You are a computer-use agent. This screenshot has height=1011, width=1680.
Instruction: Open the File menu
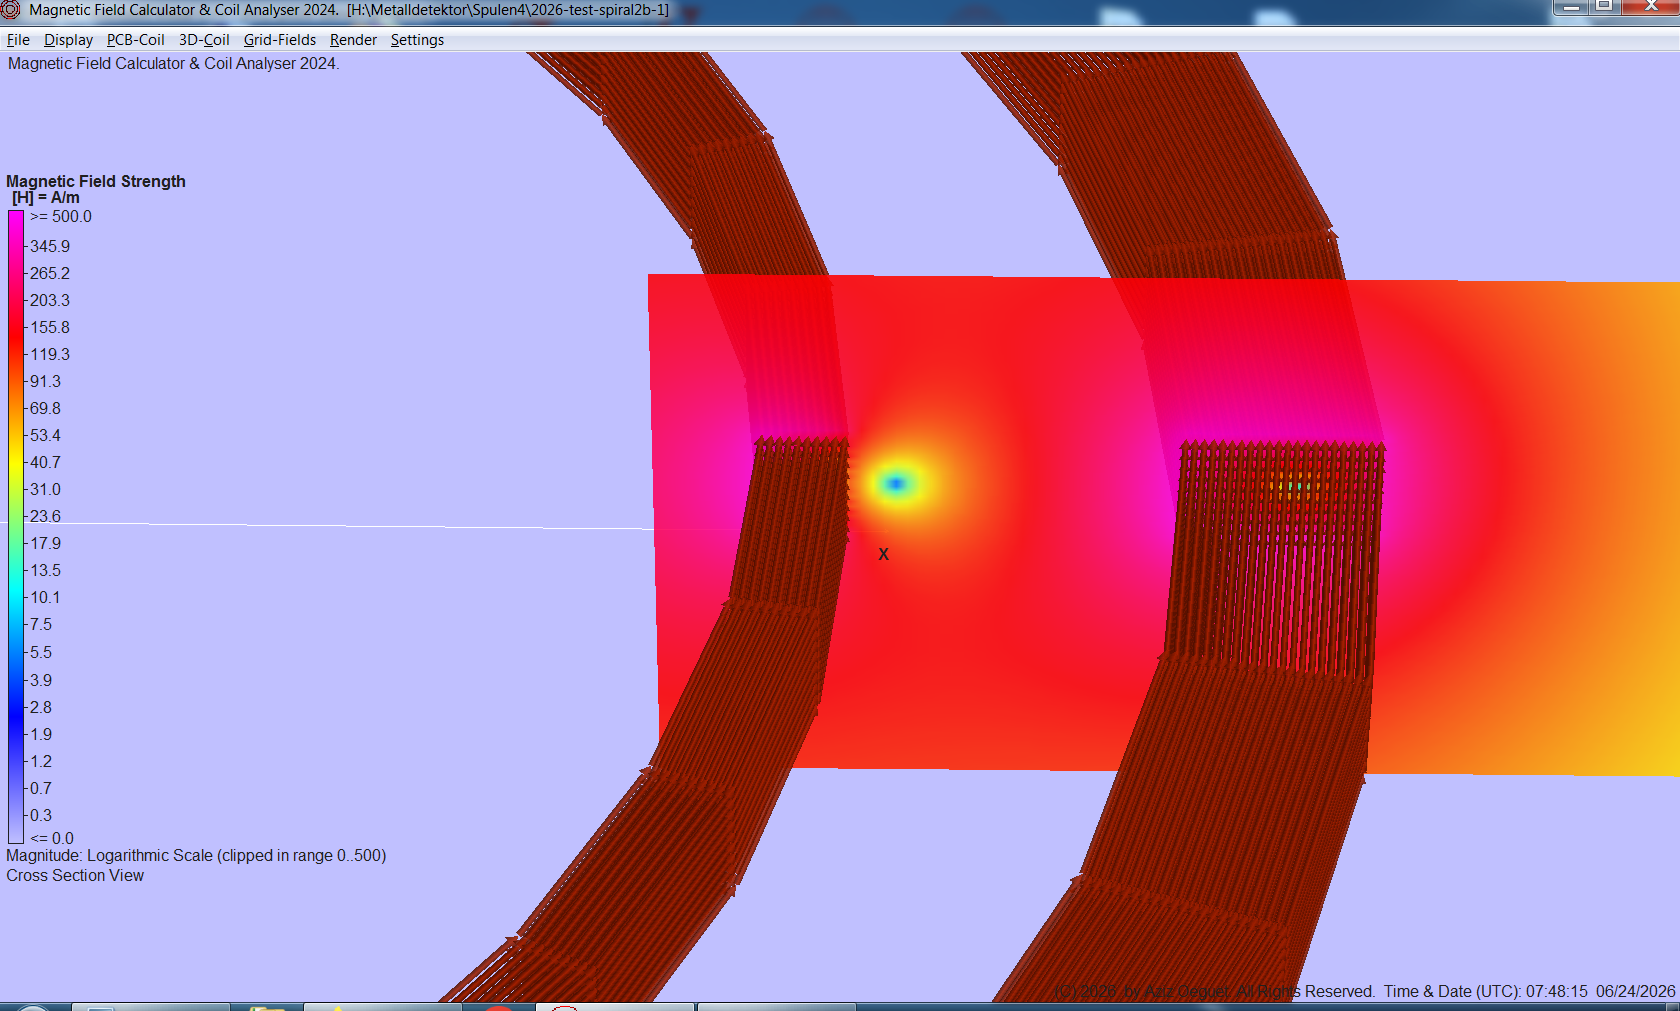(x=18, y=40)
